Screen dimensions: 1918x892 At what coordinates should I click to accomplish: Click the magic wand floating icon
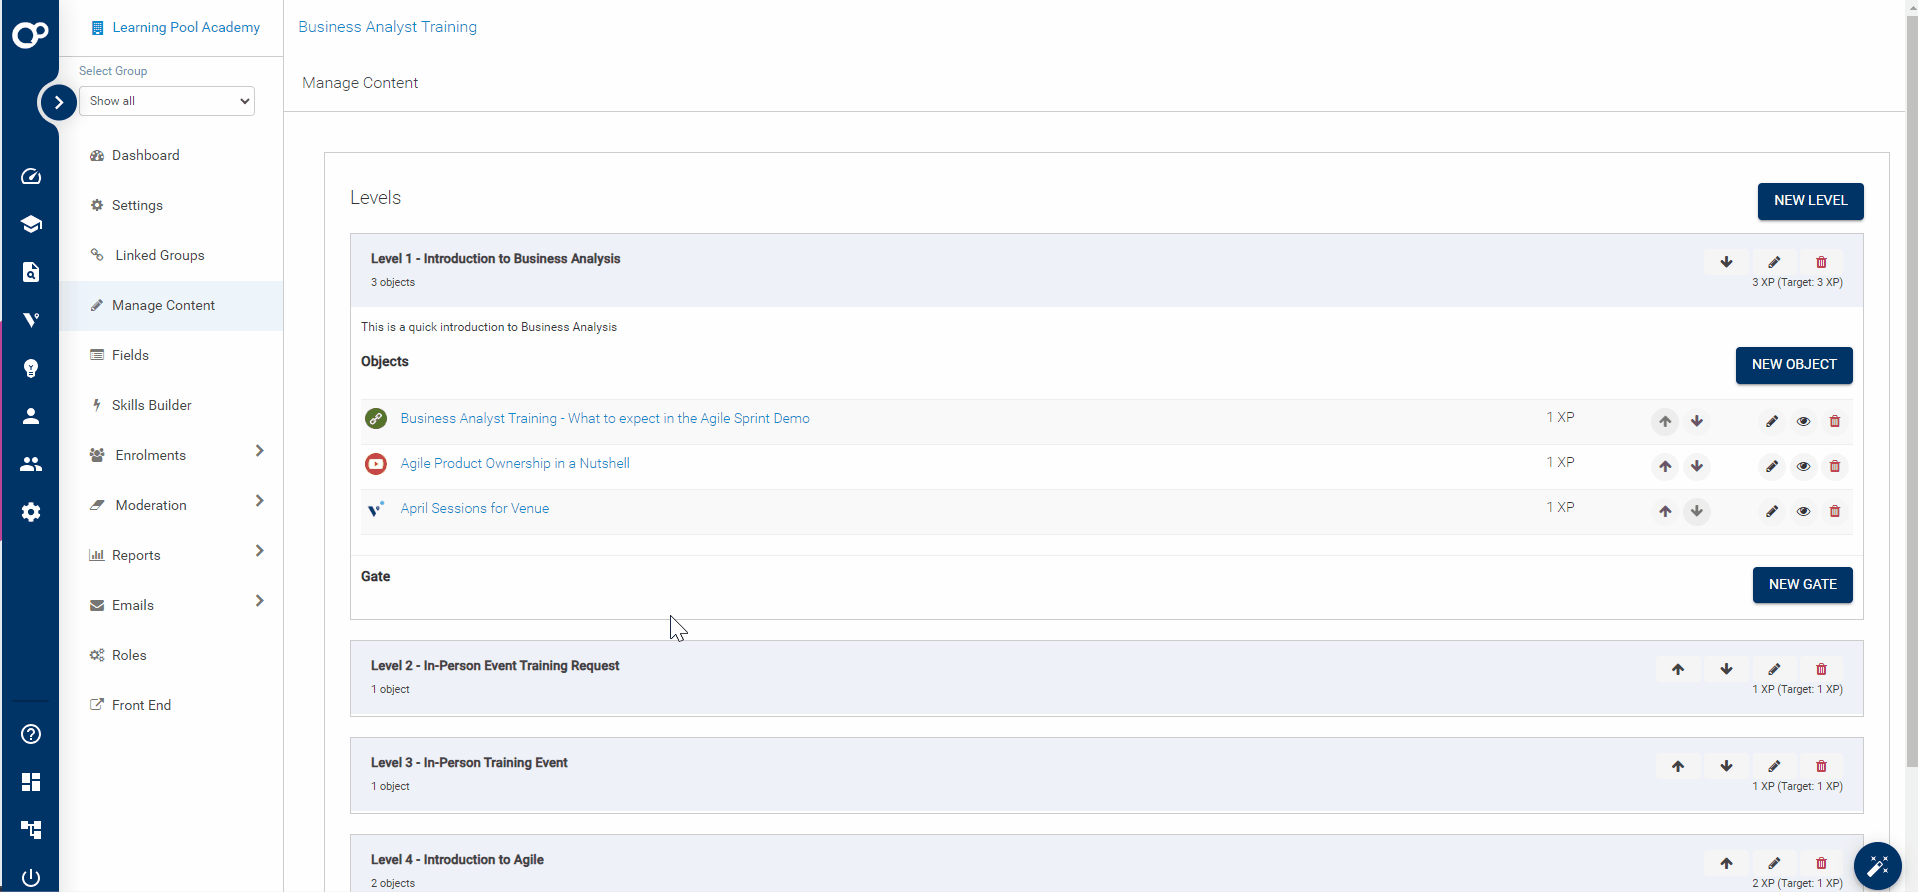[x=1876, y=865]
